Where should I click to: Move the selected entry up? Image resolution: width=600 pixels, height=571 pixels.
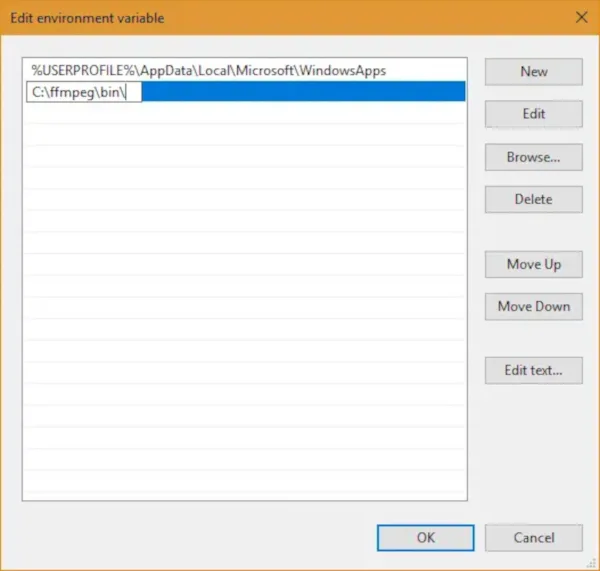[534, 264]
